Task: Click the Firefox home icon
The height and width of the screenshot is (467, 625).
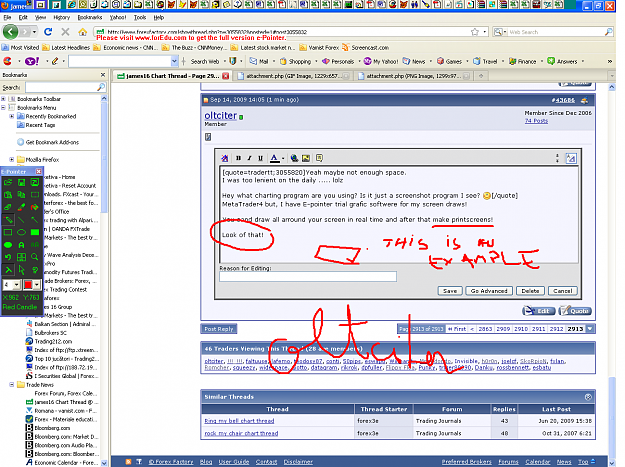Action: (83, 31)
